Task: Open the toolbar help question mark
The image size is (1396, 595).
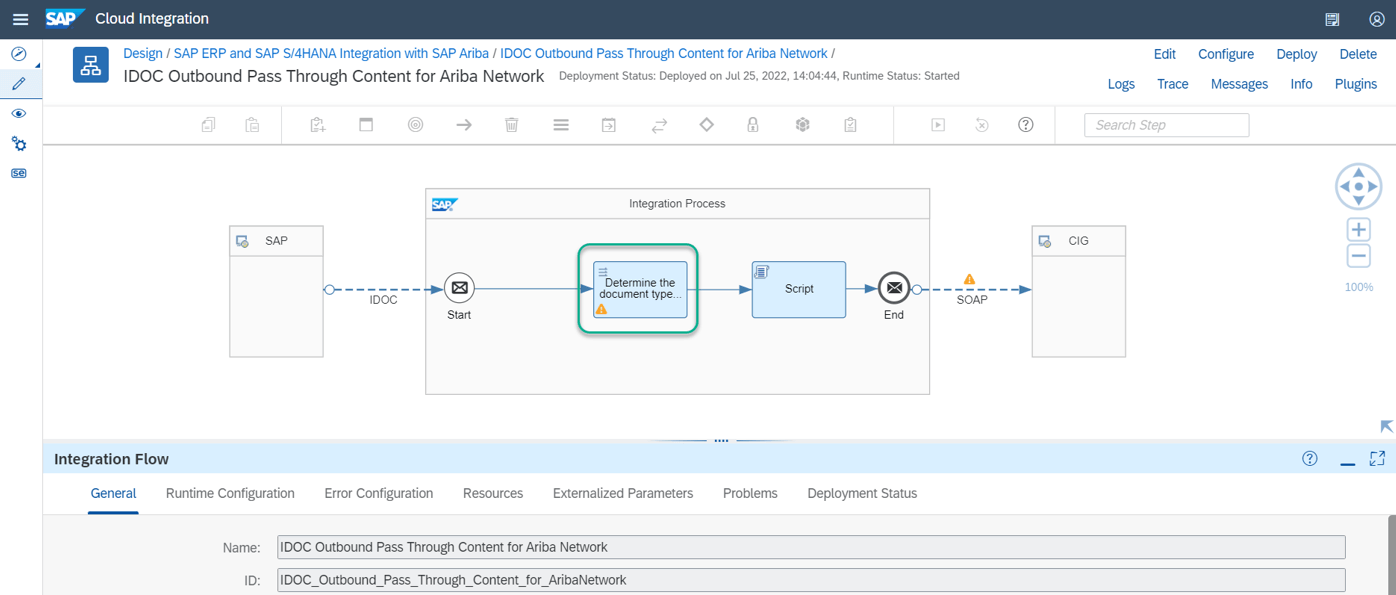Action: (x=1026, y=125)
